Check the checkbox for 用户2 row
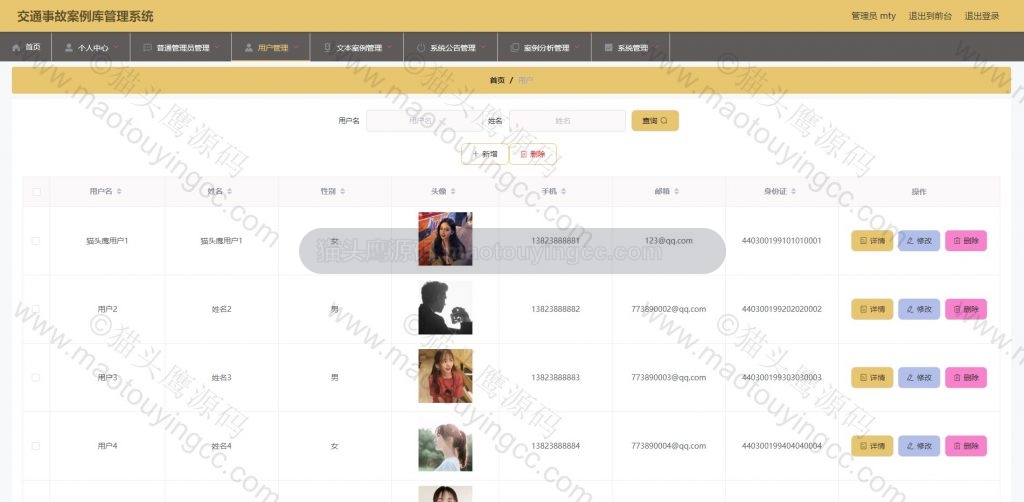The height and width of the screenshot is (502, 1024). pyautogui.click(x=36, y=309)
